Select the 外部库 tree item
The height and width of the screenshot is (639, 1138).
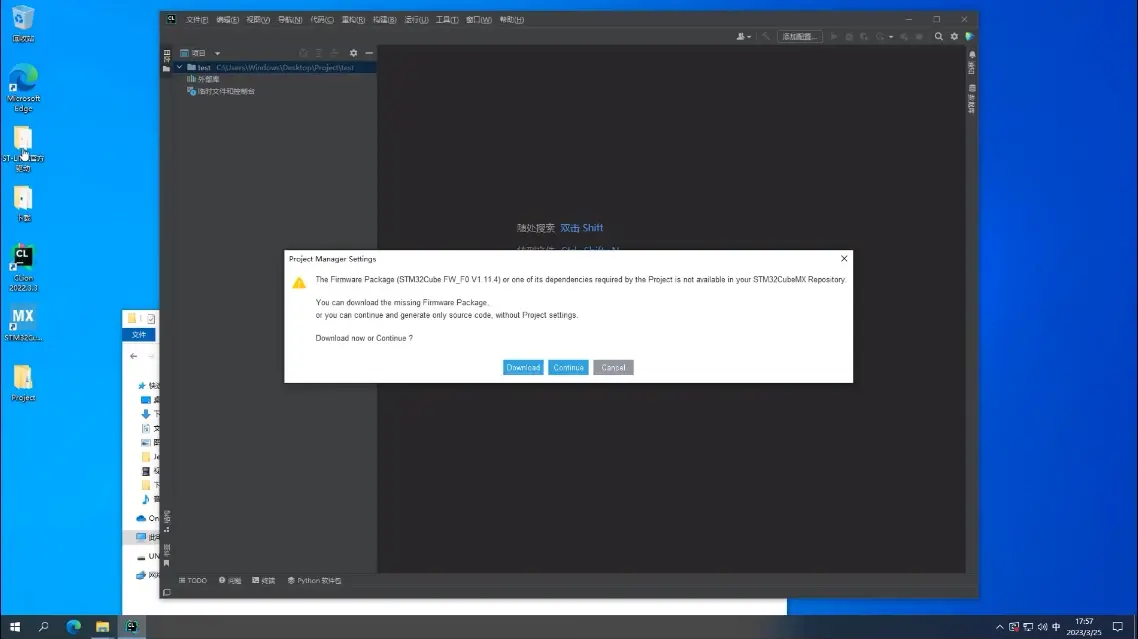[x=203, y=79]
